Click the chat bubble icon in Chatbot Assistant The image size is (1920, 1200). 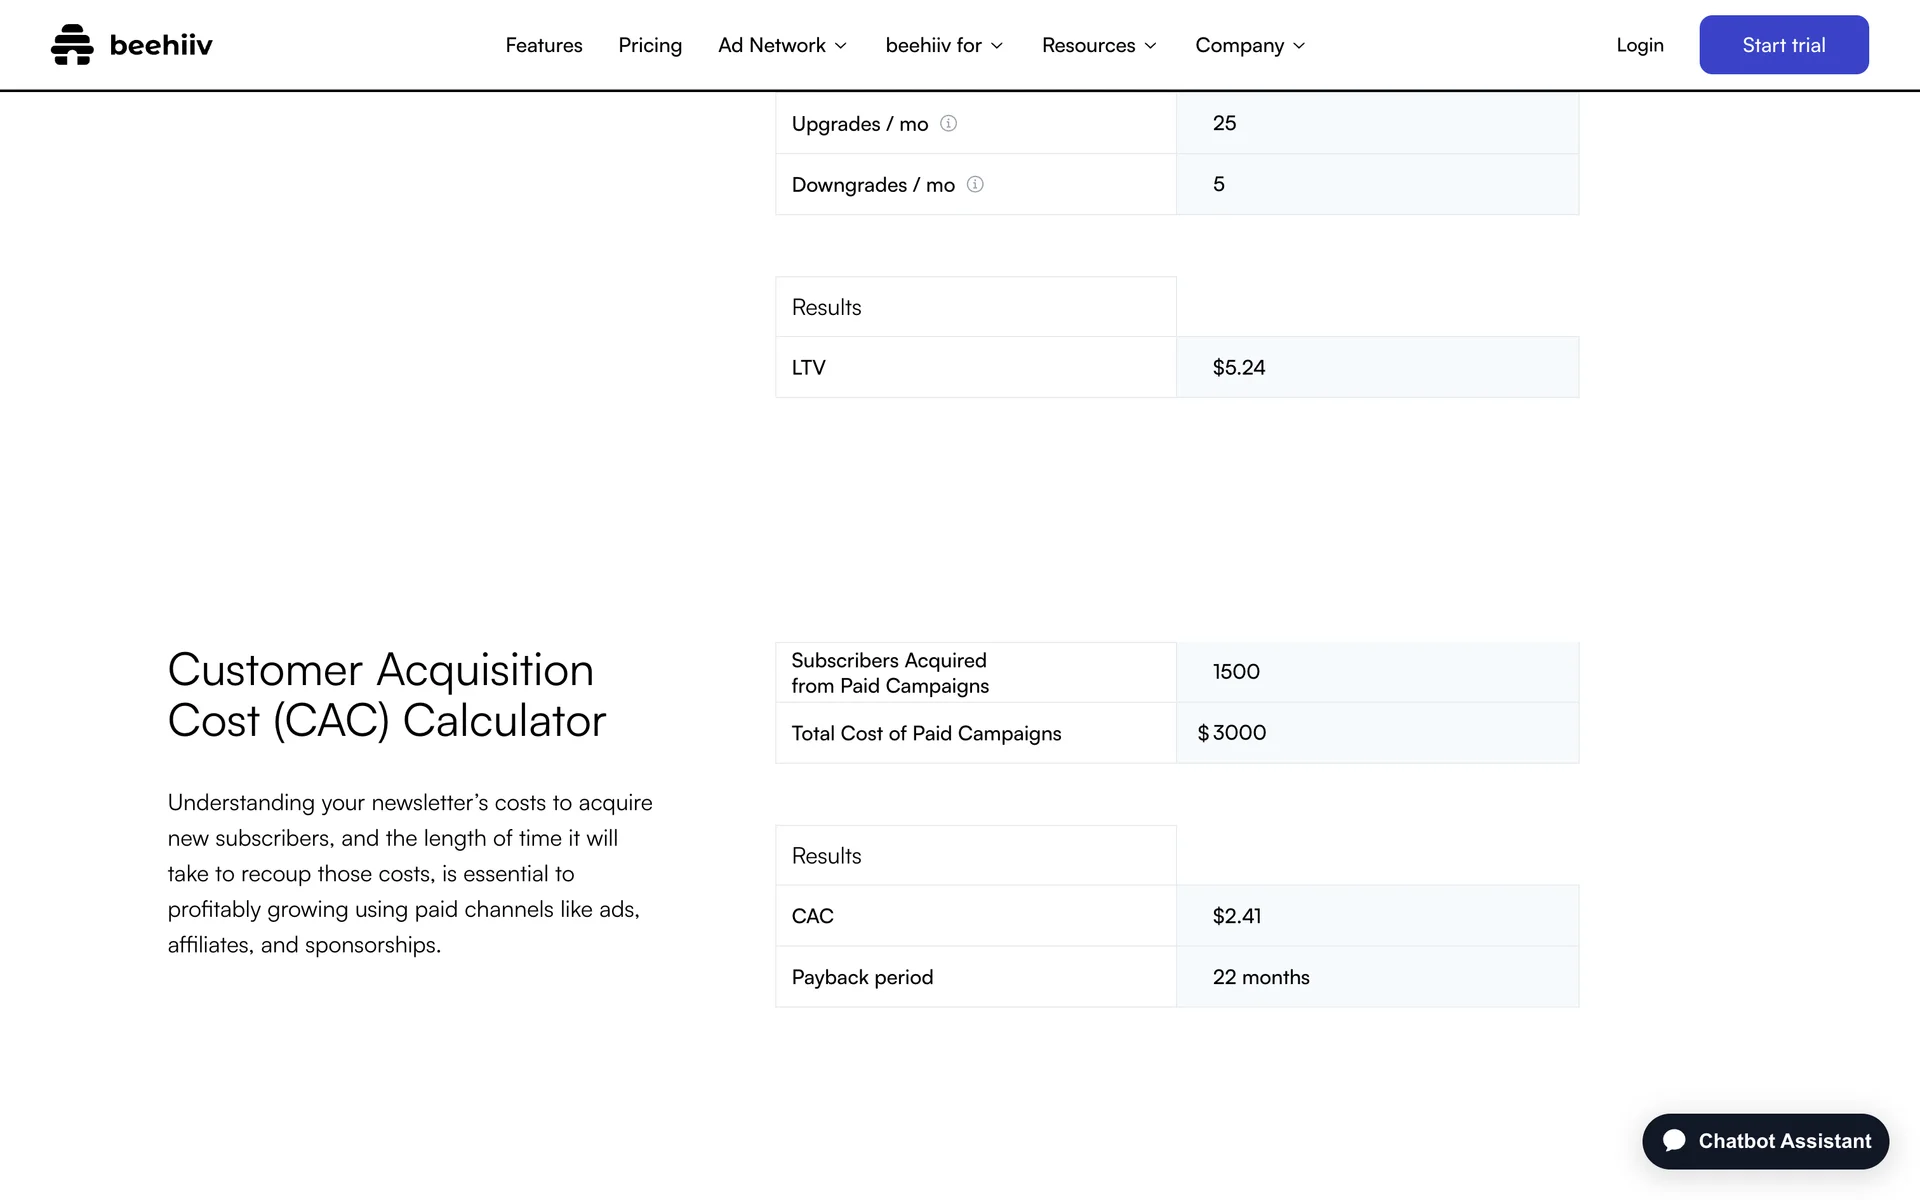(x=1674, y=1141)
